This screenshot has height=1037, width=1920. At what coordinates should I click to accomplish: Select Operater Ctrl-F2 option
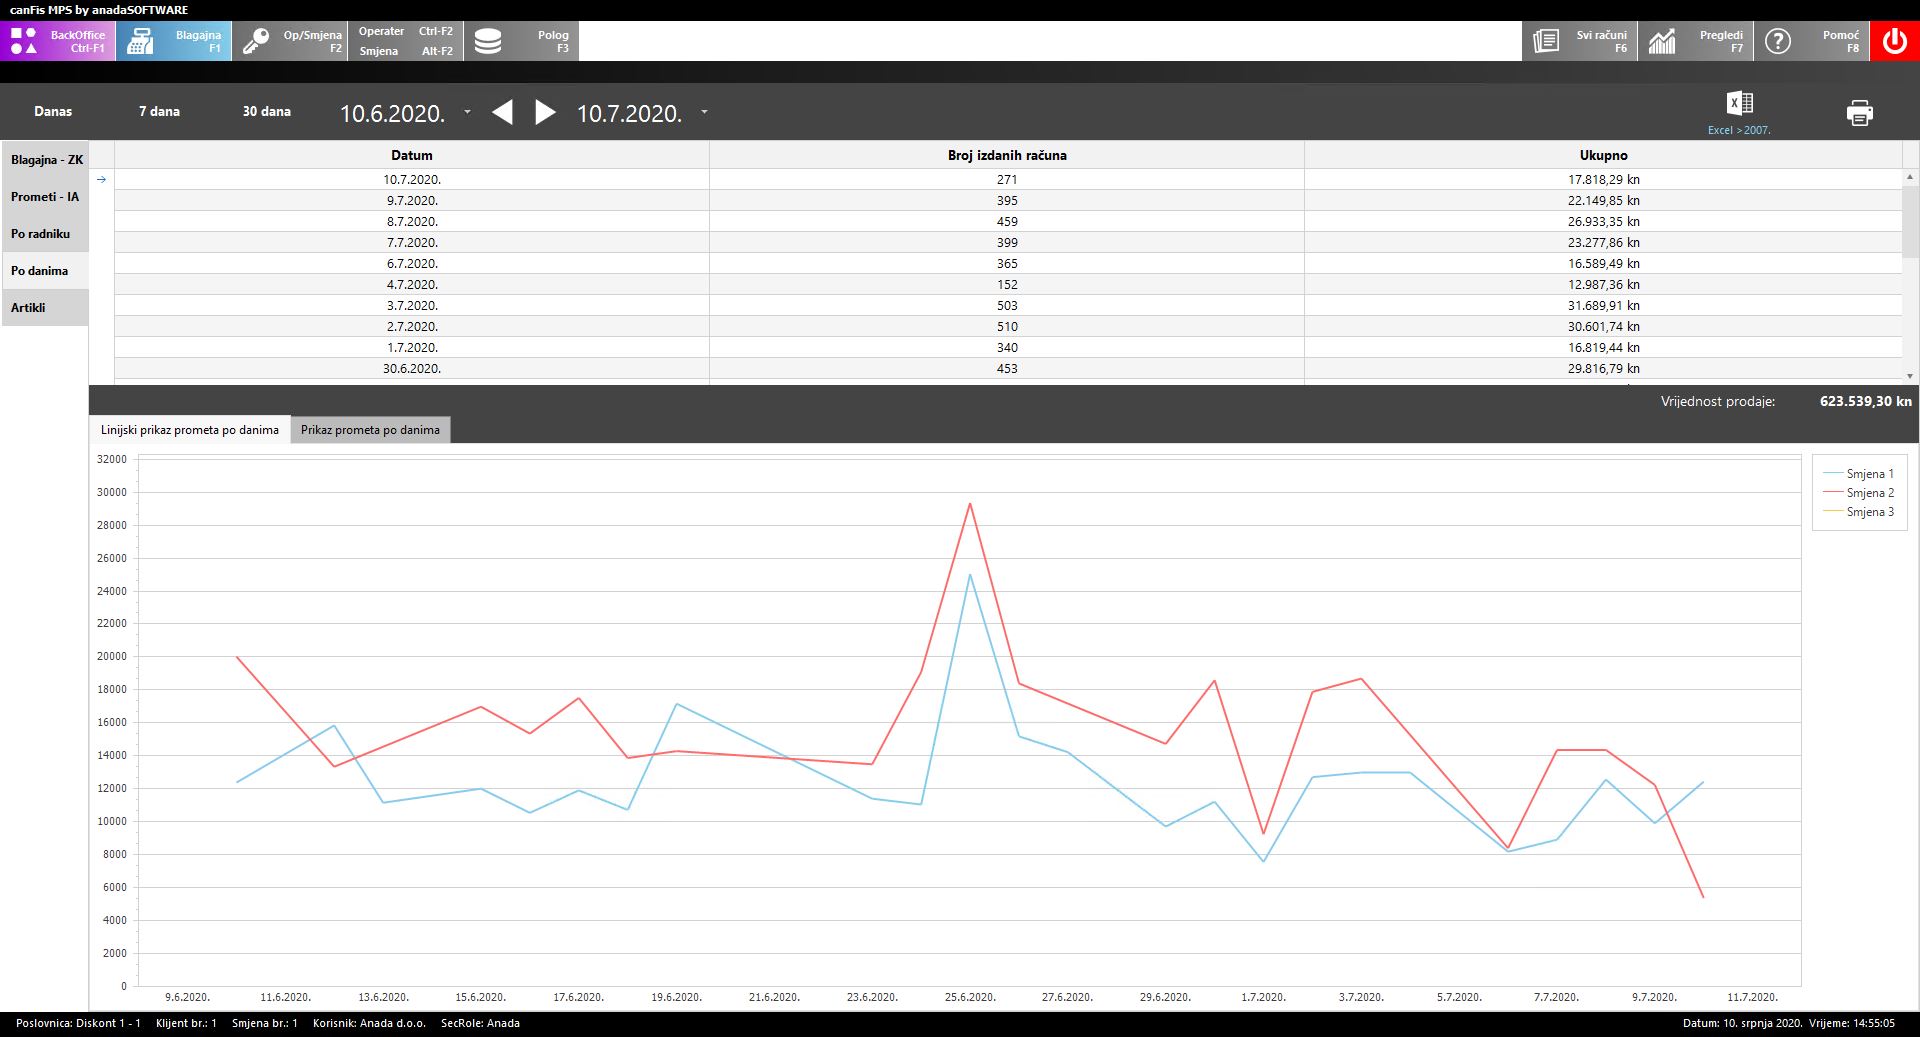[x=406, y=31]
